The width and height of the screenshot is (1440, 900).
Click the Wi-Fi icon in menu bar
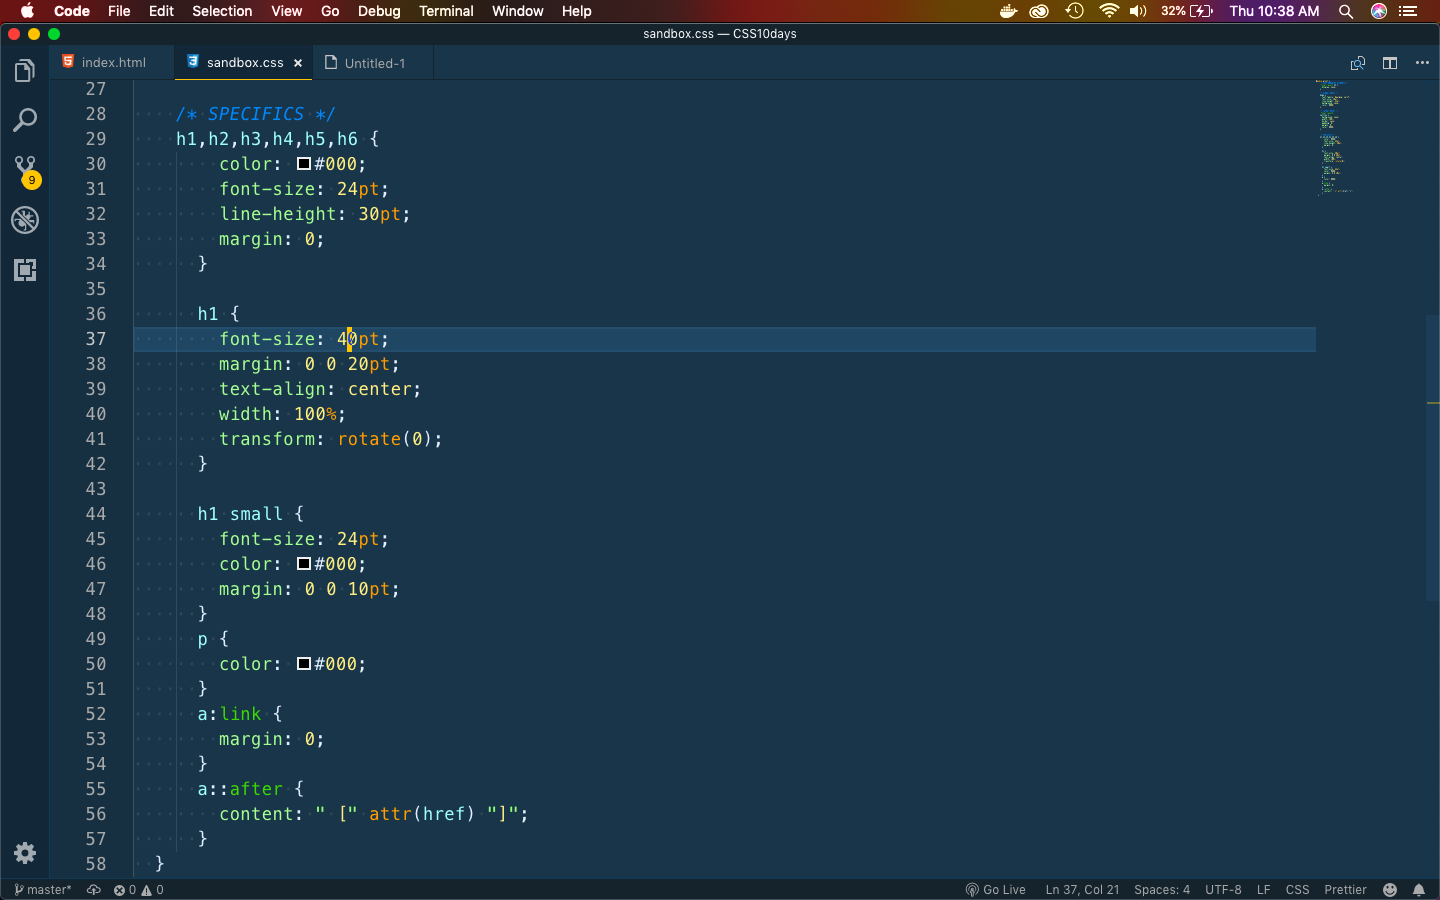(1108, 11)
